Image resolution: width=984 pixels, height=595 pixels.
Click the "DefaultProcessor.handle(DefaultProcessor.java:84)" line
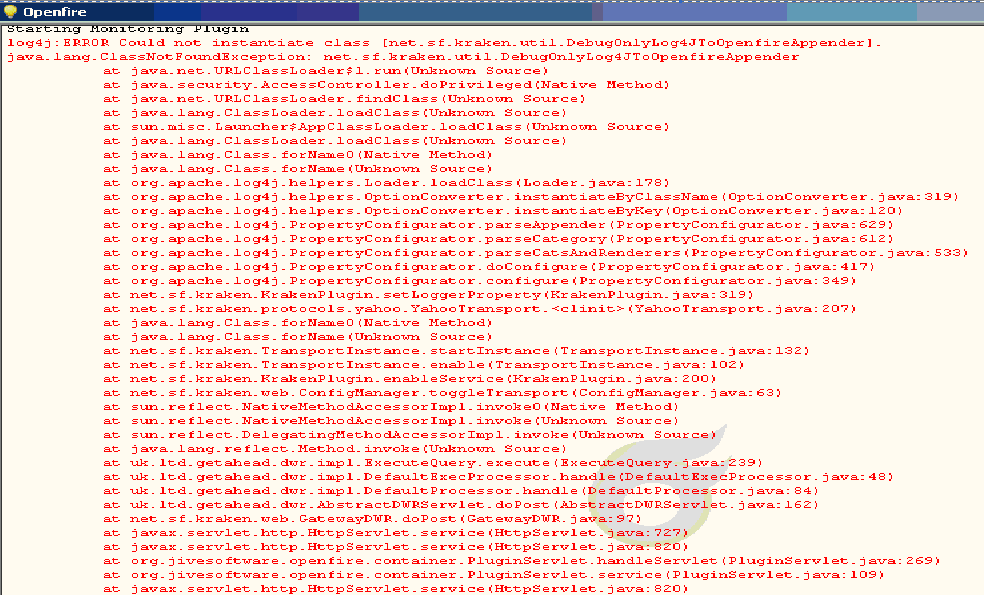coord(461,491)
